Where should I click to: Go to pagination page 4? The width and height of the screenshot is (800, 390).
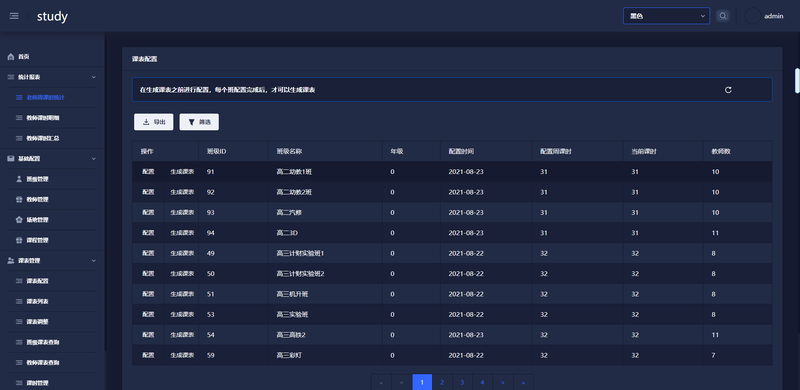tap(483, 382)
